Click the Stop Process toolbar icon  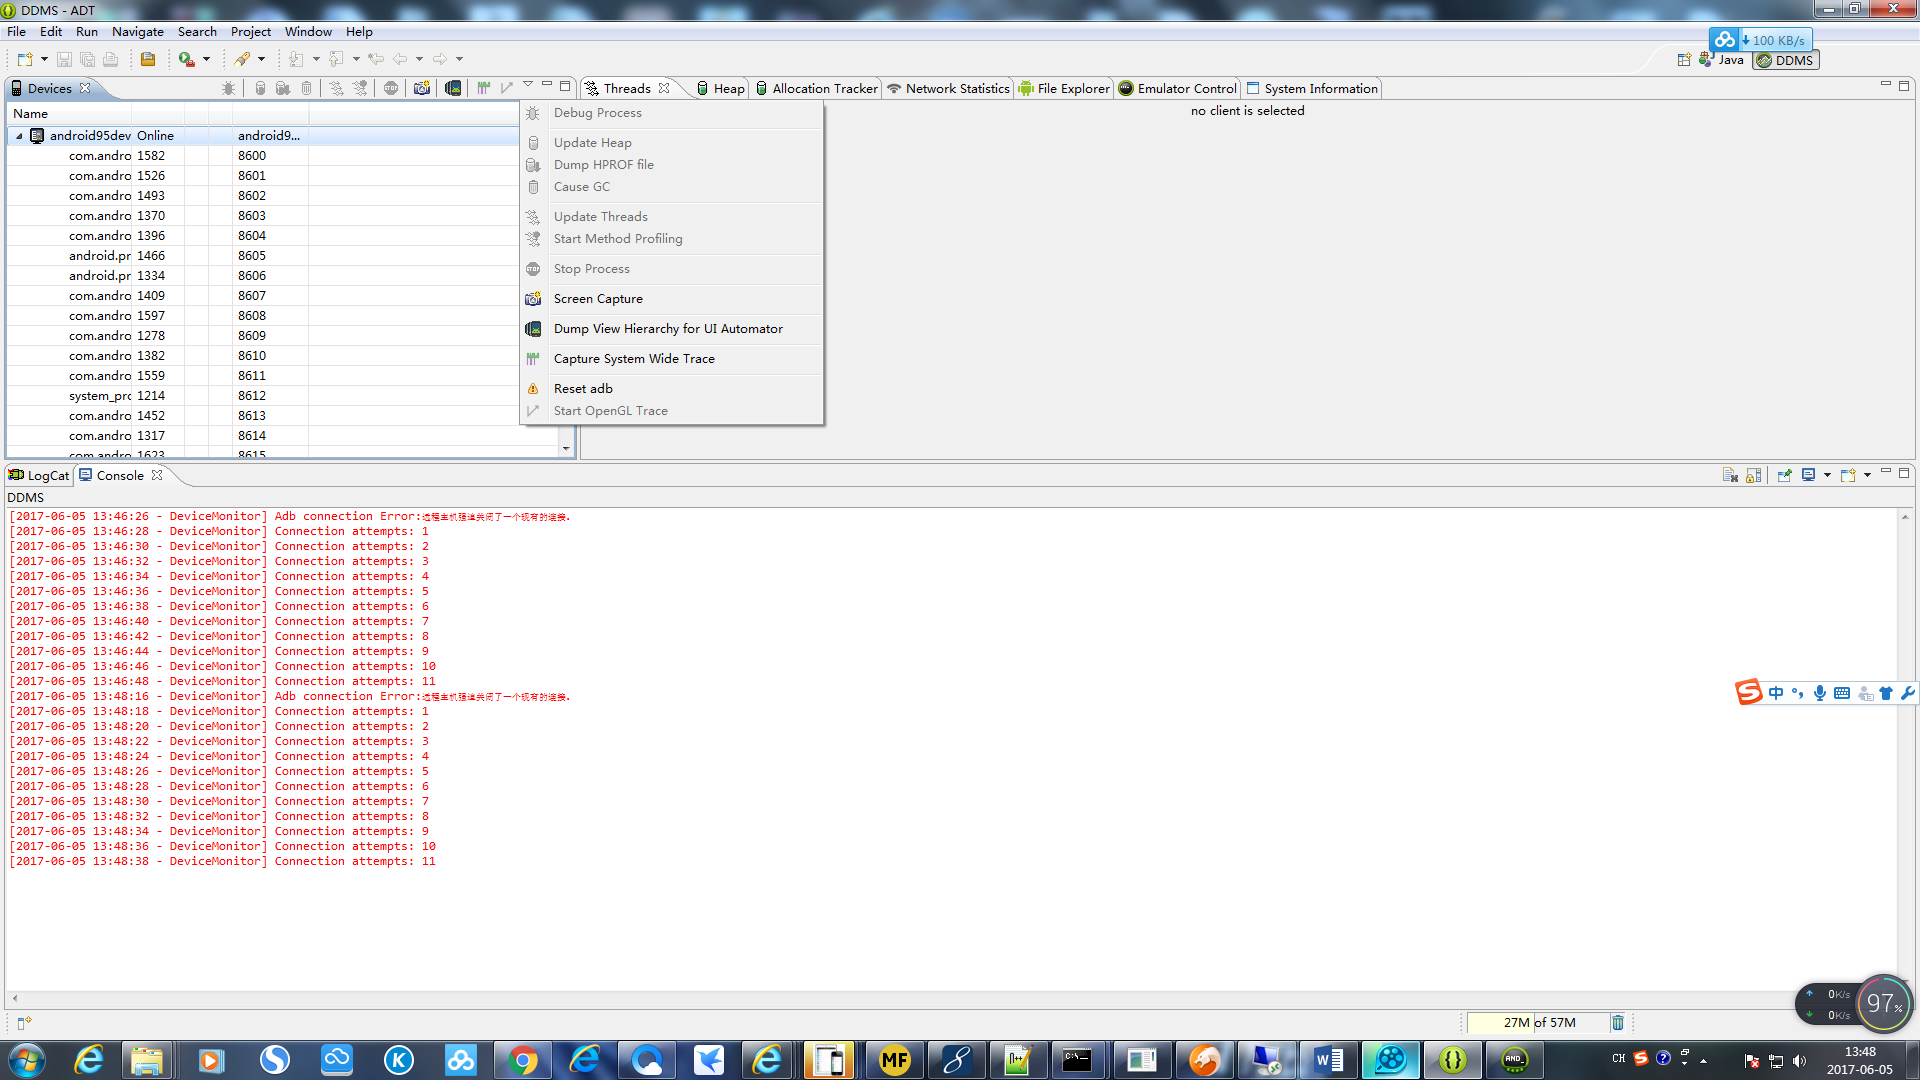coord(391,89)
